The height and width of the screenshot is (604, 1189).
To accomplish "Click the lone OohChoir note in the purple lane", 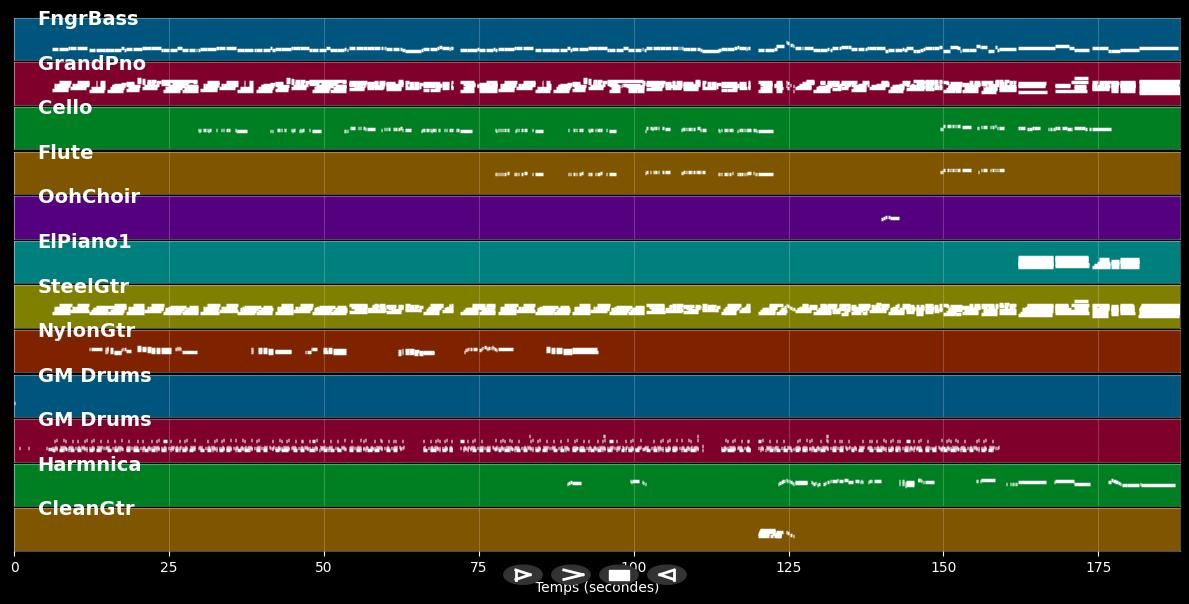I will pos(890,218).
